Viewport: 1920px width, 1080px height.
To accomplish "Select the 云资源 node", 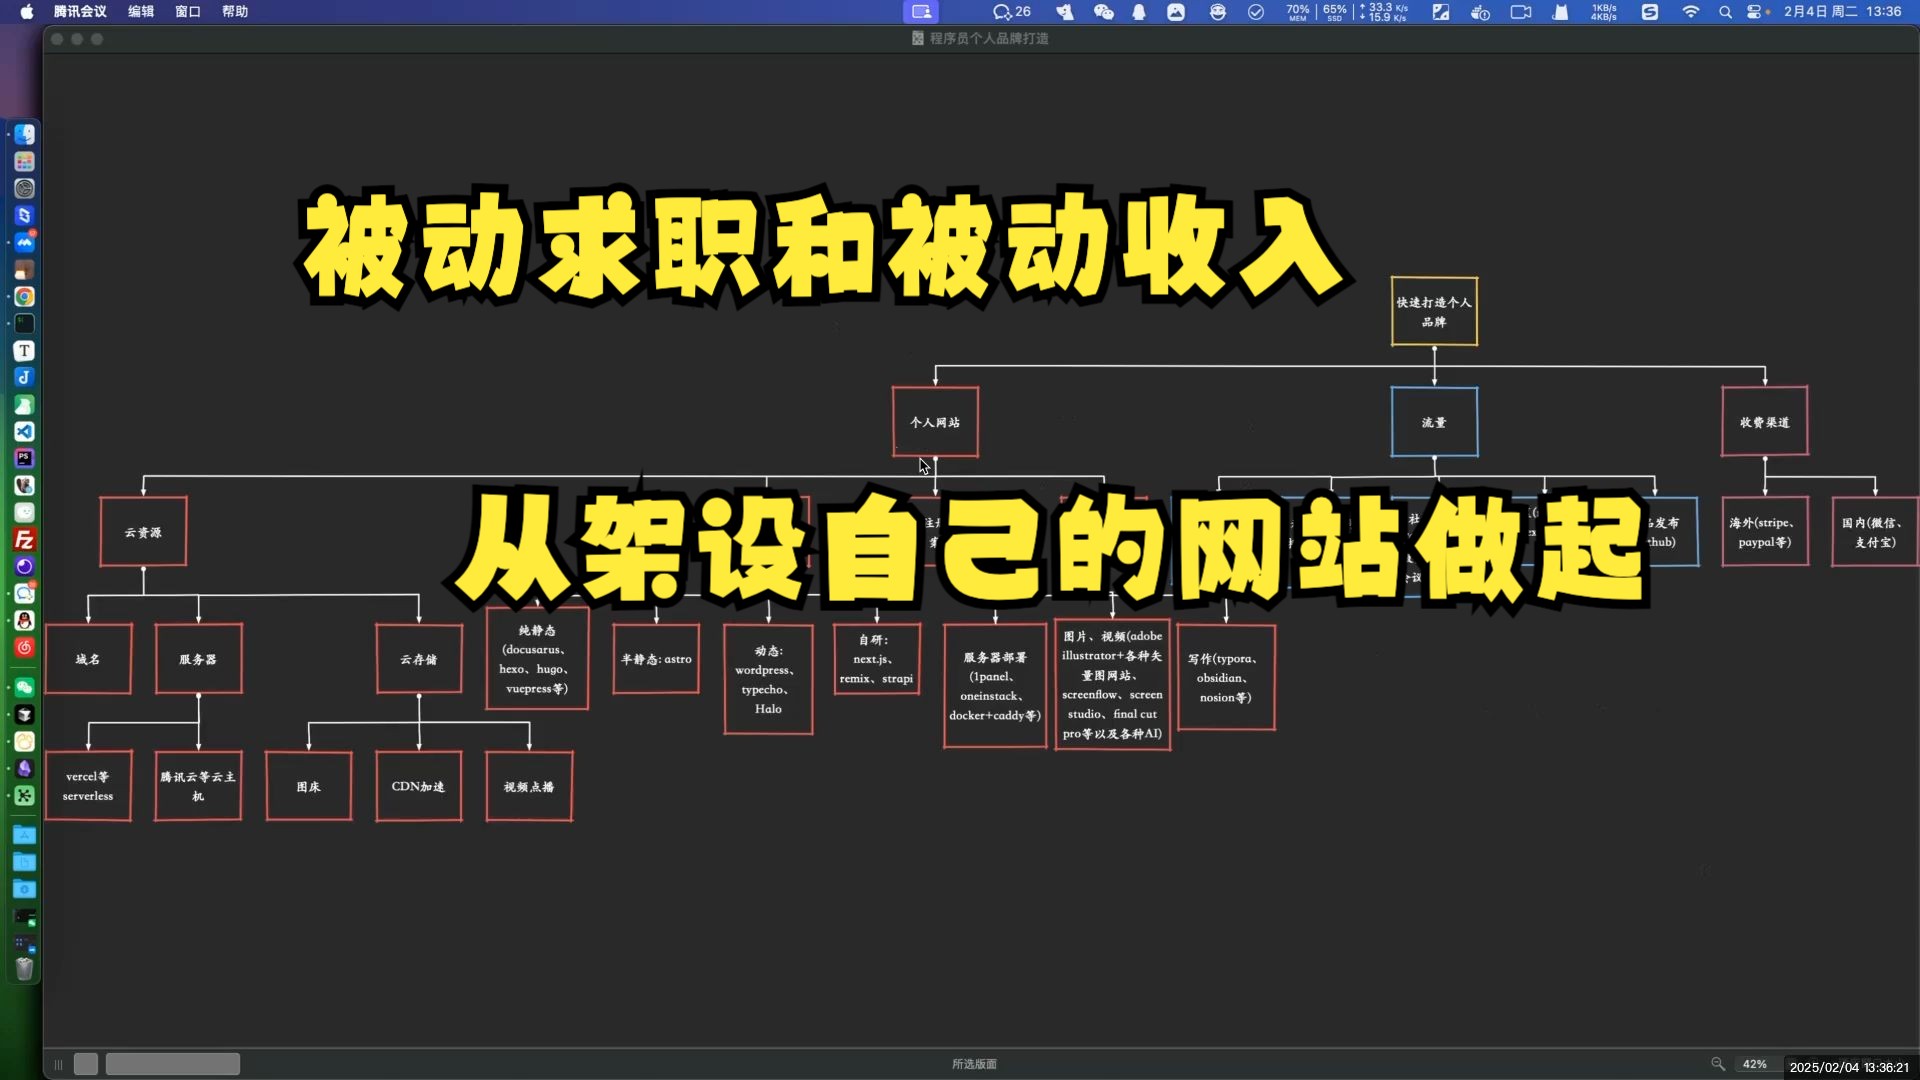I will 143,532.
